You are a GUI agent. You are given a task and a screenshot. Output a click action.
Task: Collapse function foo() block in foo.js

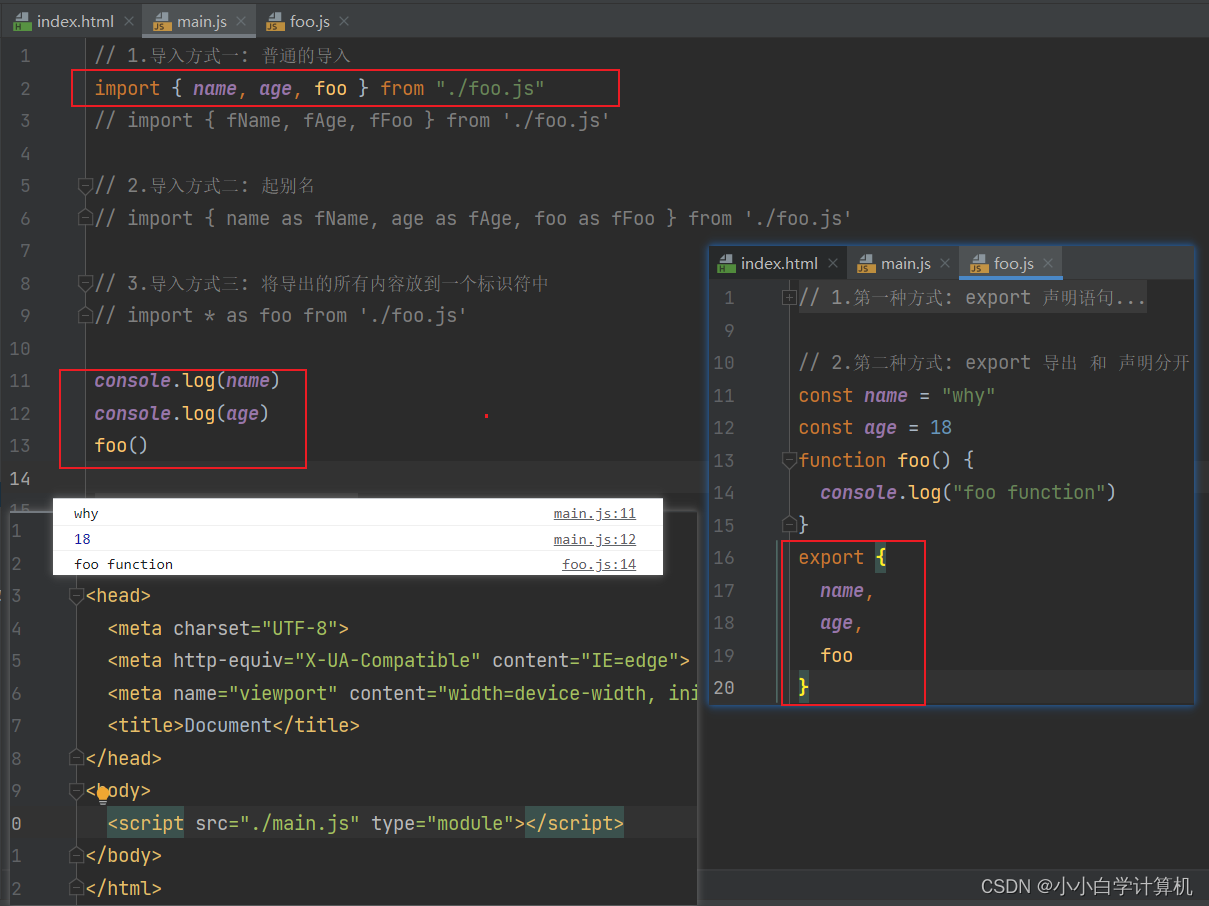pos(789,460)
